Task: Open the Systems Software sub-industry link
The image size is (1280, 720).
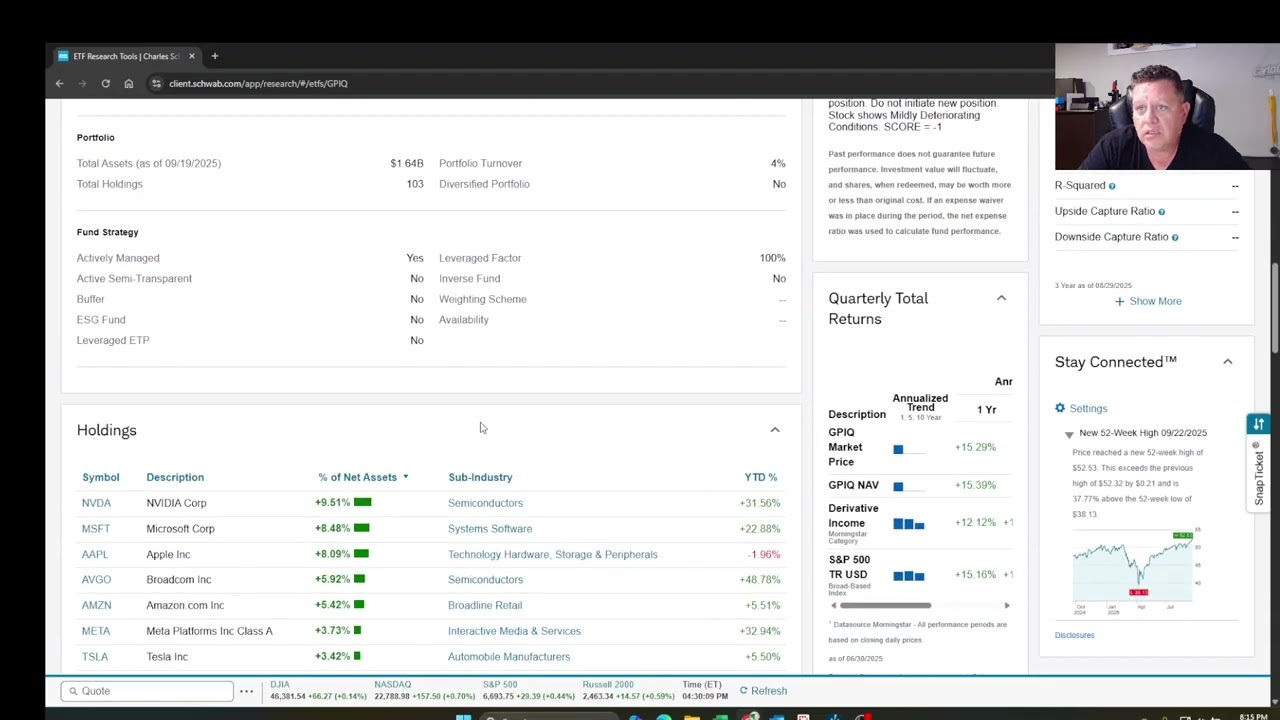Action: tap(490, 529)
